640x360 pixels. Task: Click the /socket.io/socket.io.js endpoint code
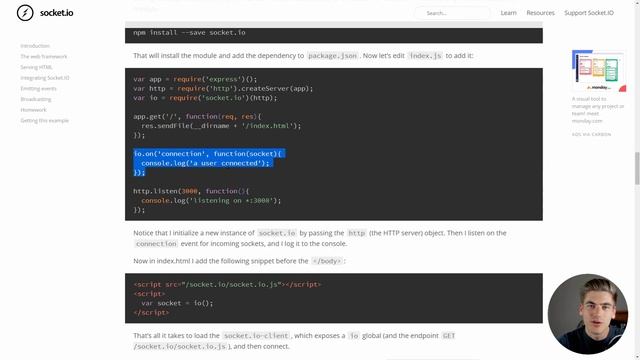[x=180, y=346]
